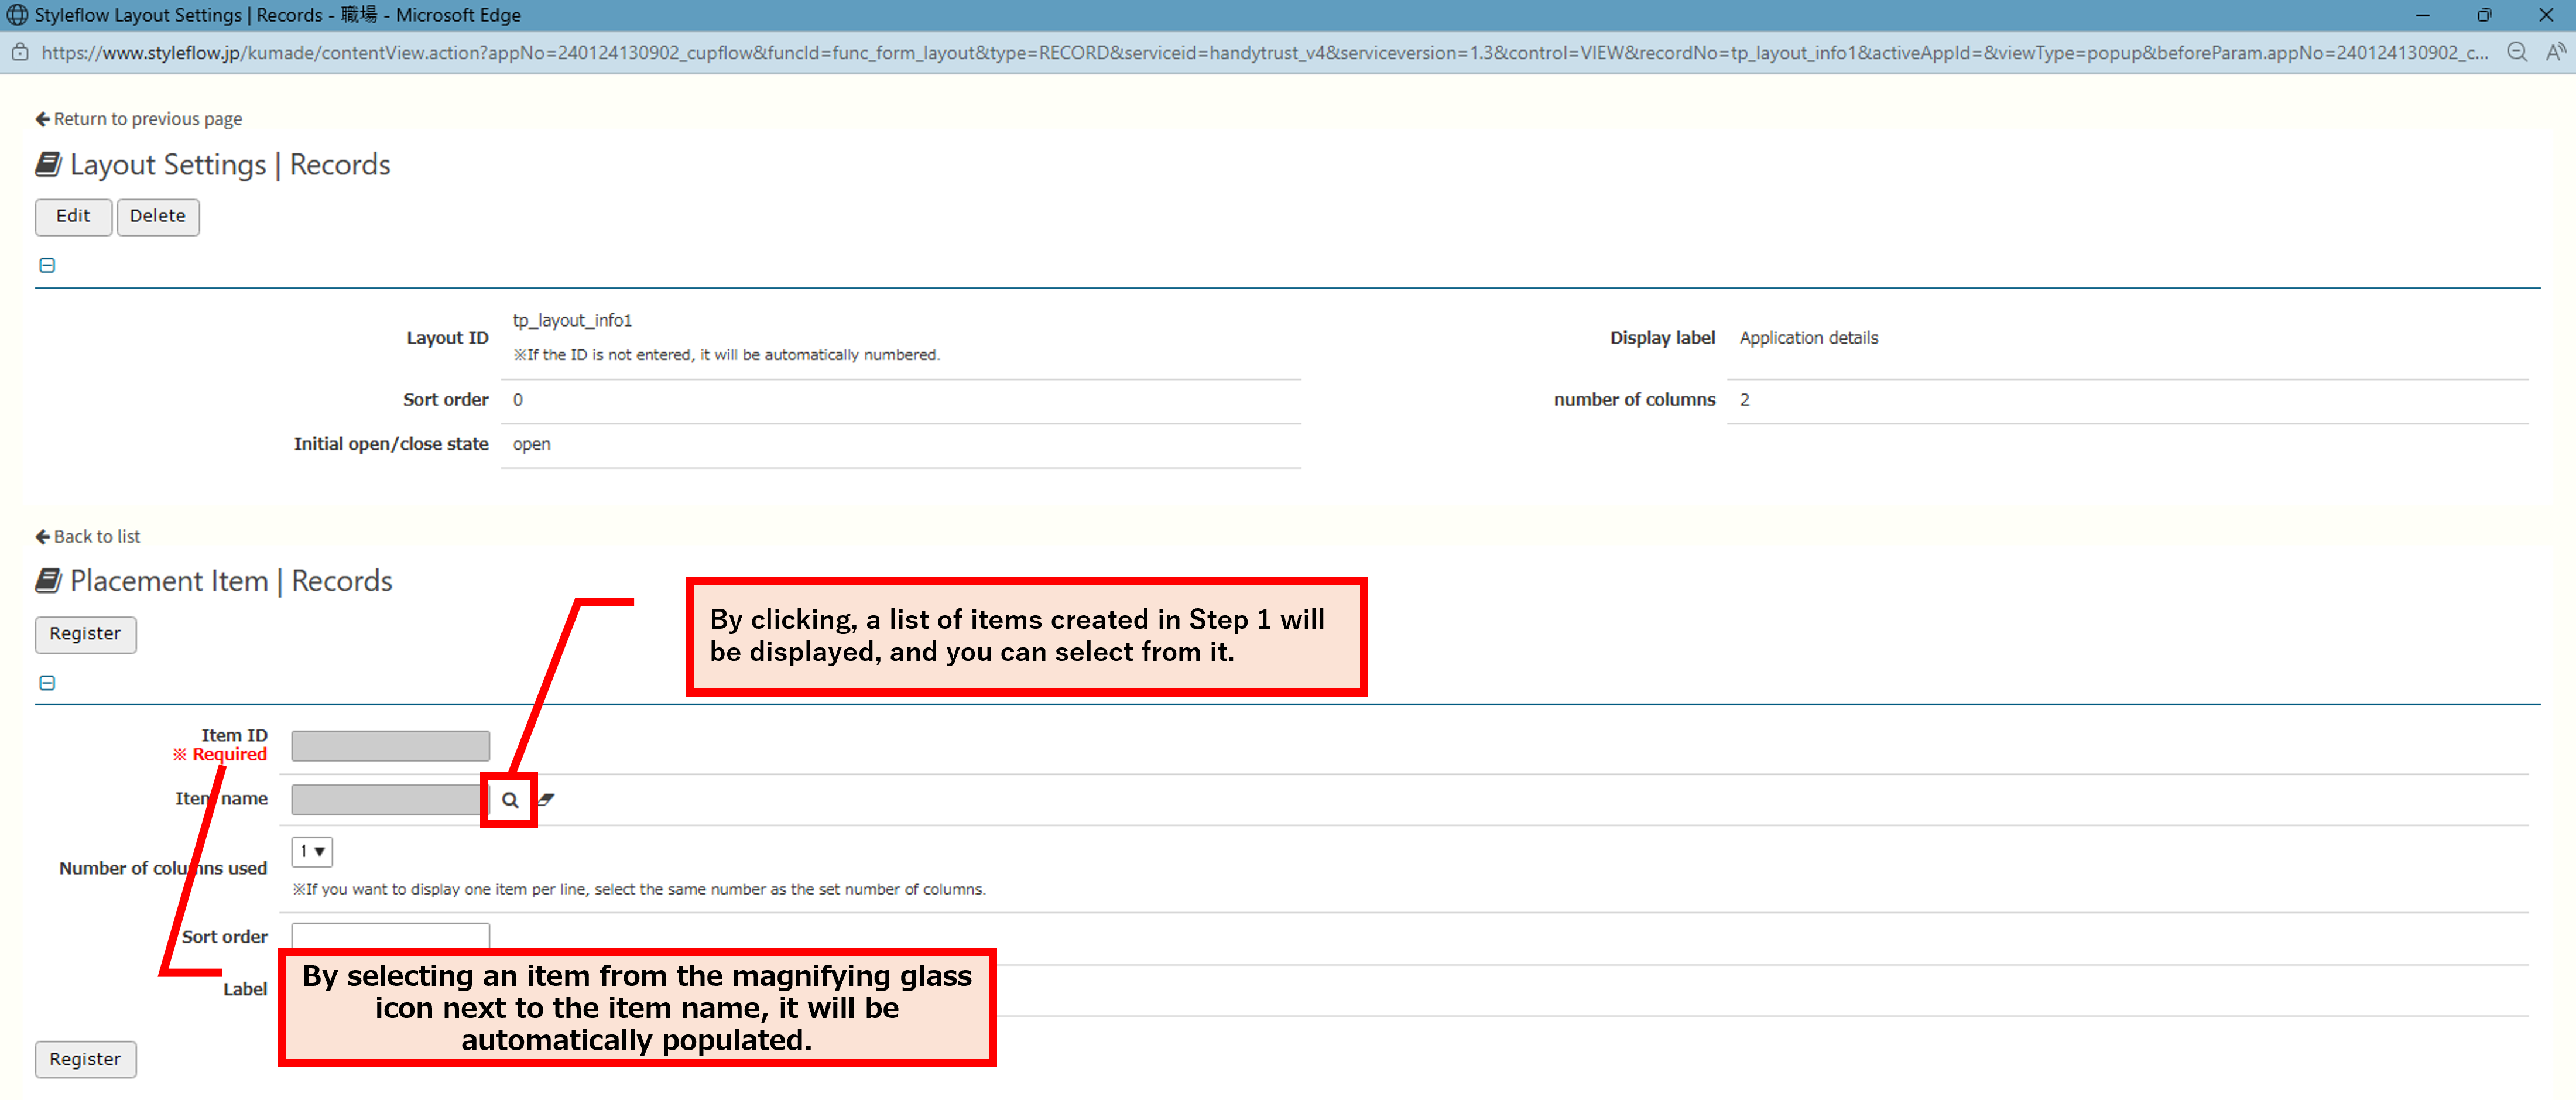Viewport: 2576px width, 1100px height.
Task: Collapse the Layout Settings section with minus icon
Action: pos(47,265)
